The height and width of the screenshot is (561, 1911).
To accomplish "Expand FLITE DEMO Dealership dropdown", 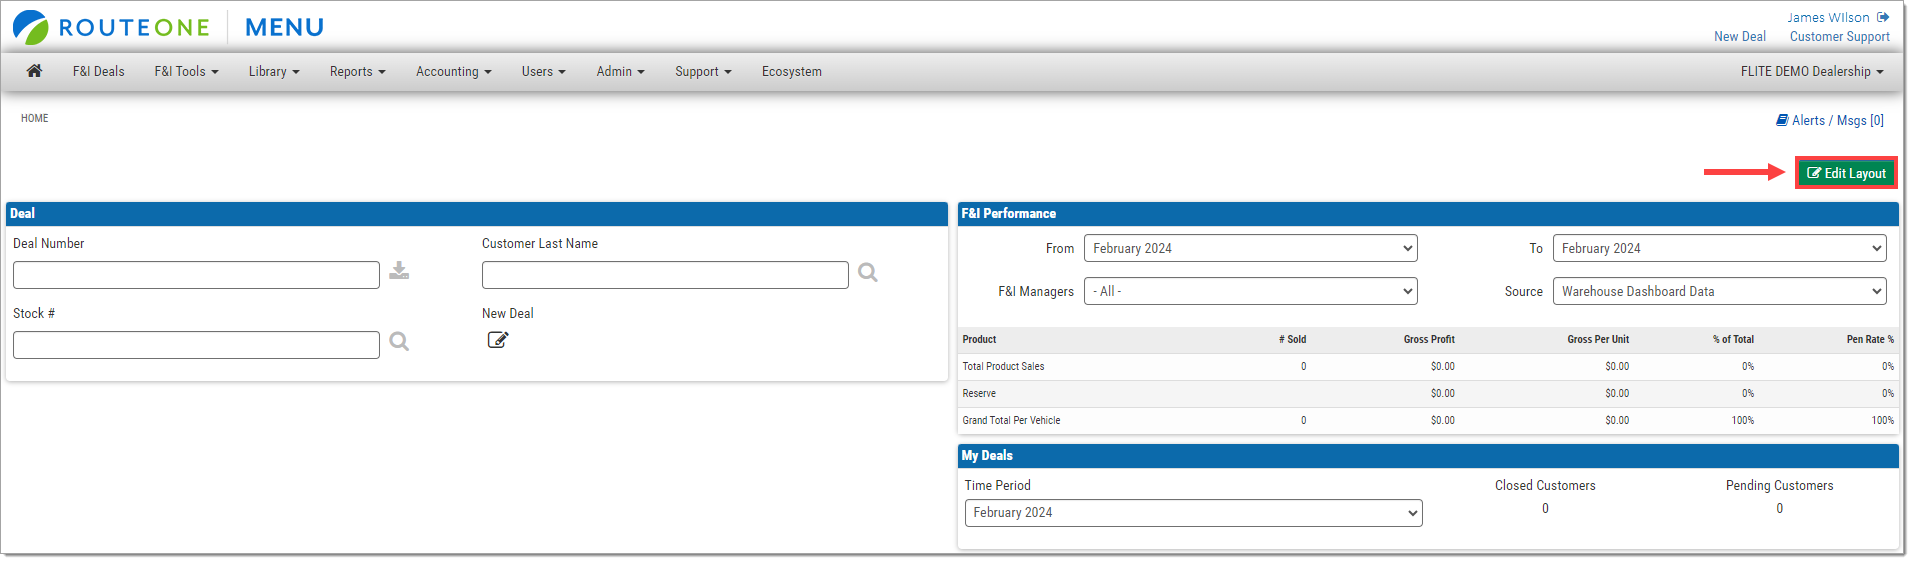I will [1812, 71].
